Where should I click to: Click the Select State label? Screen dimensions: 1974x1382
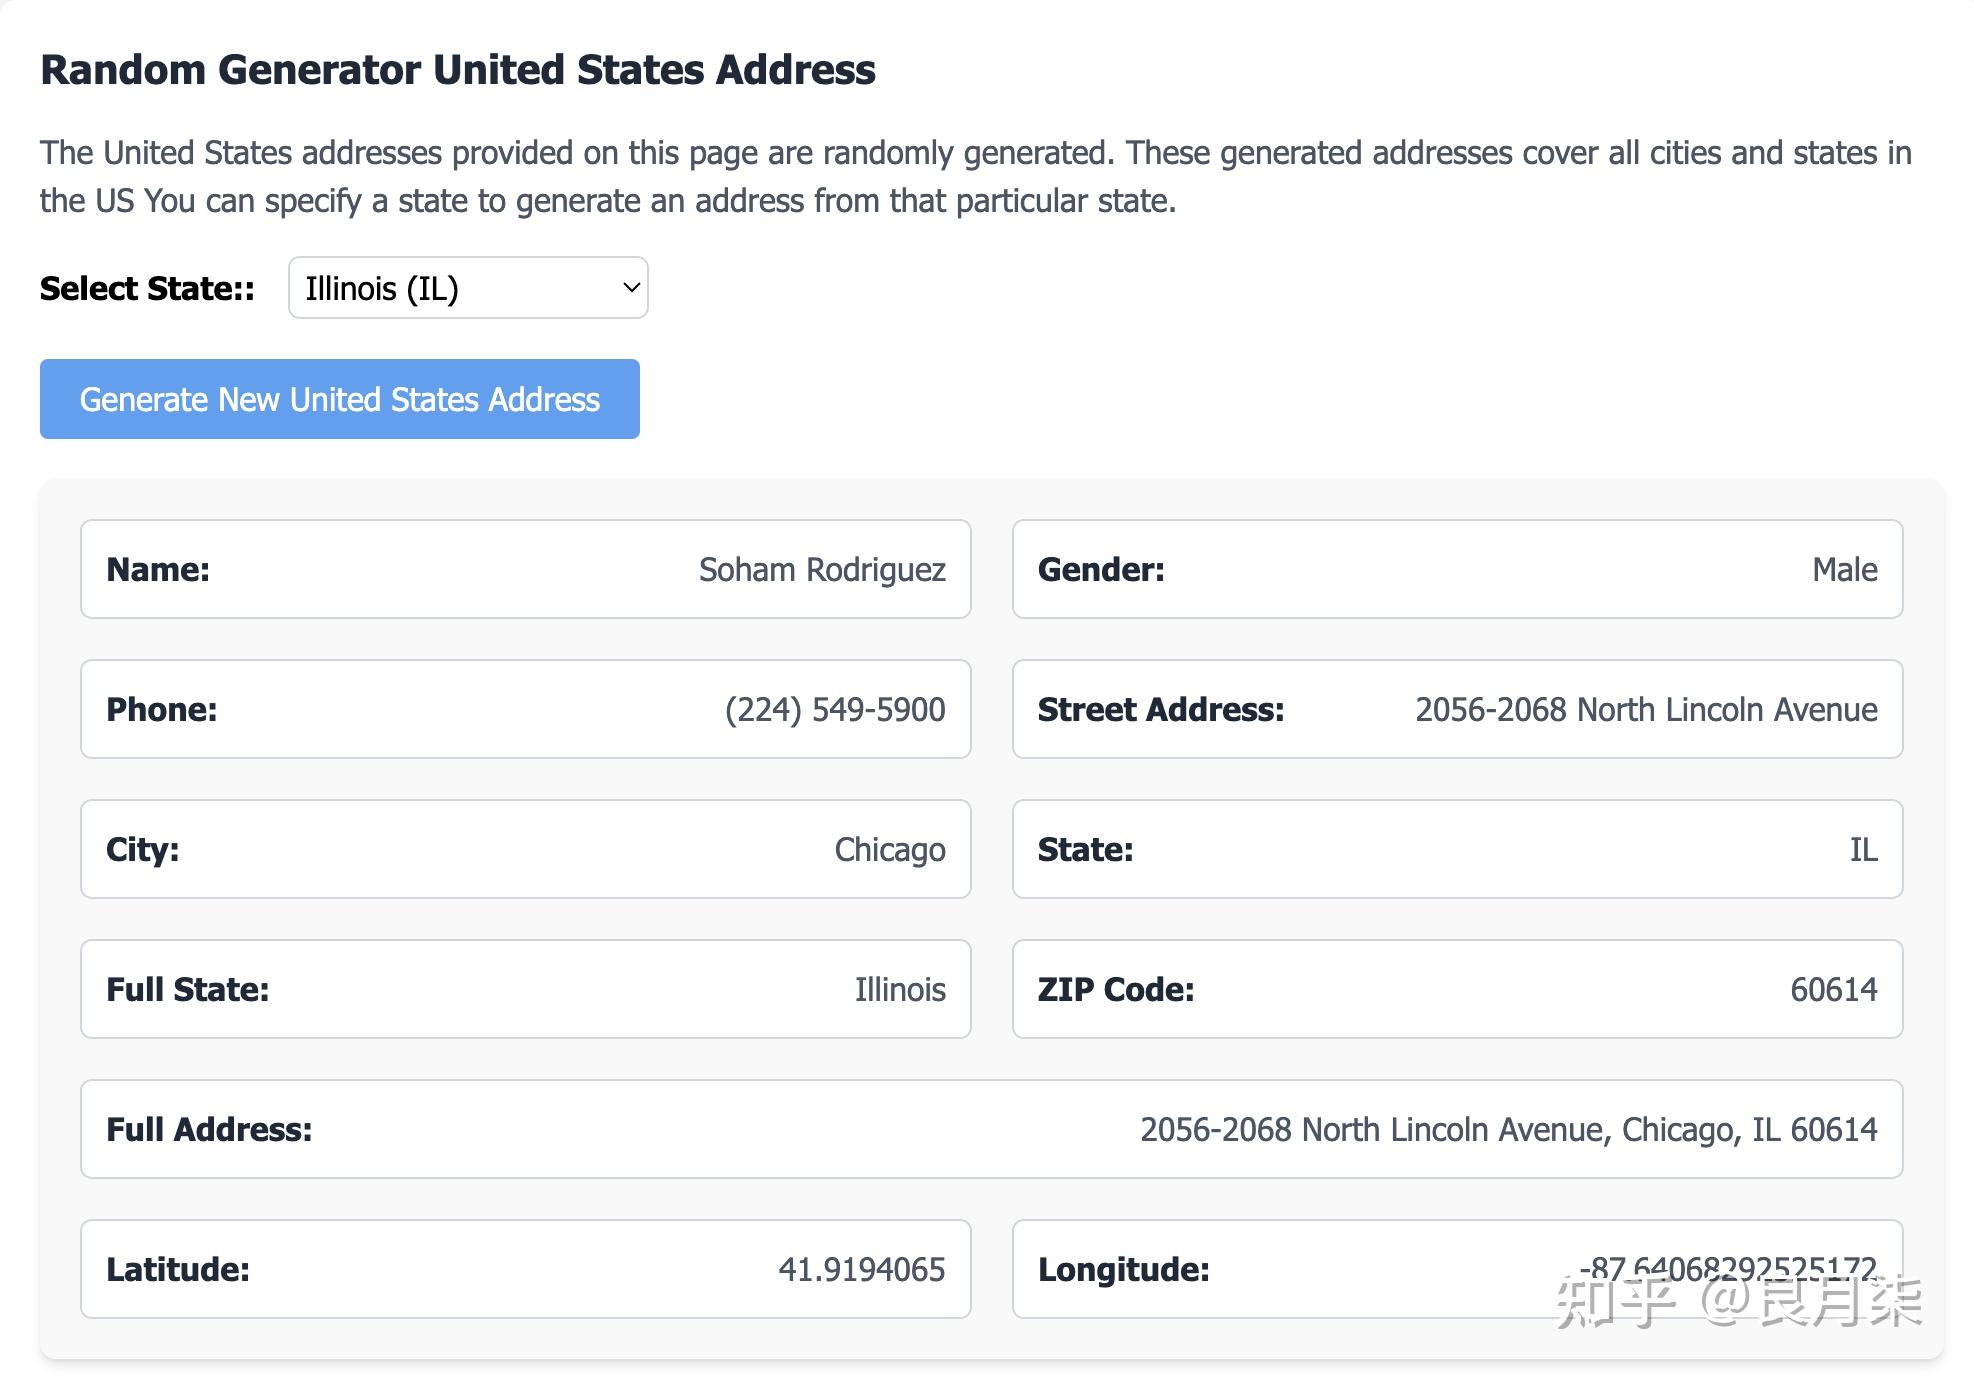[x=147, y=288]
